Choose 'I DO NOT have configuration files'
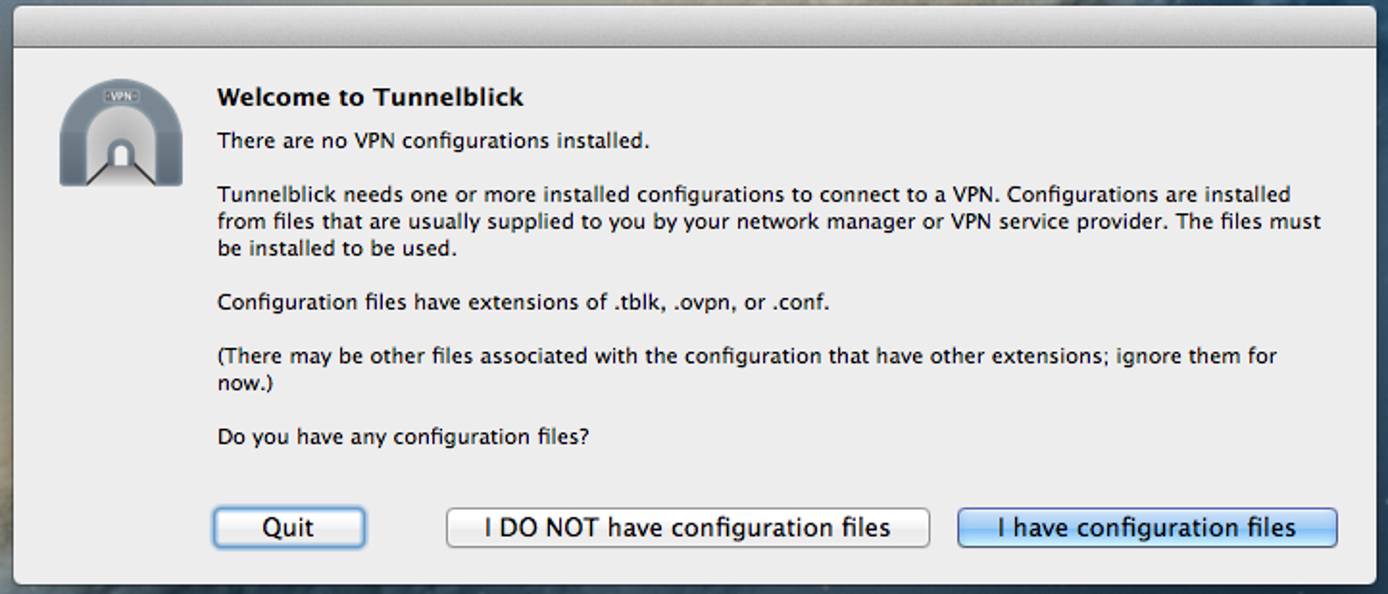 (x=688, y=527)
